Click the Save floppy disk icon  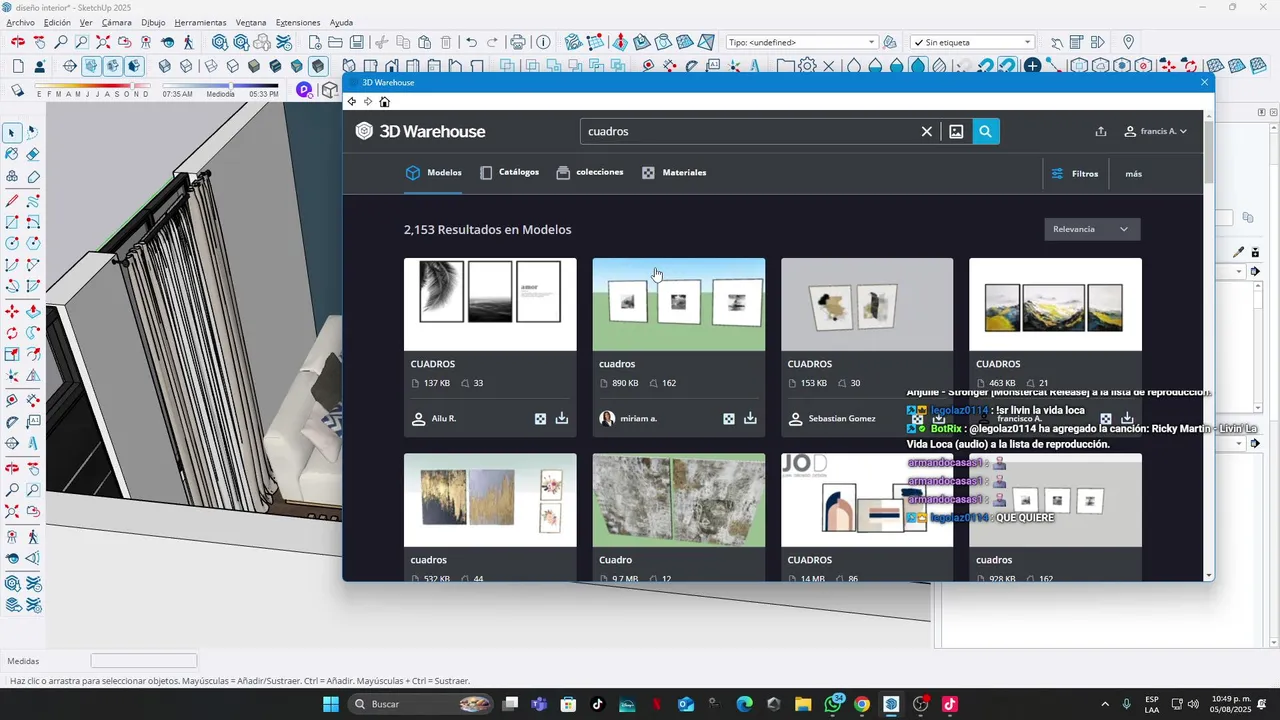(357, 42)
